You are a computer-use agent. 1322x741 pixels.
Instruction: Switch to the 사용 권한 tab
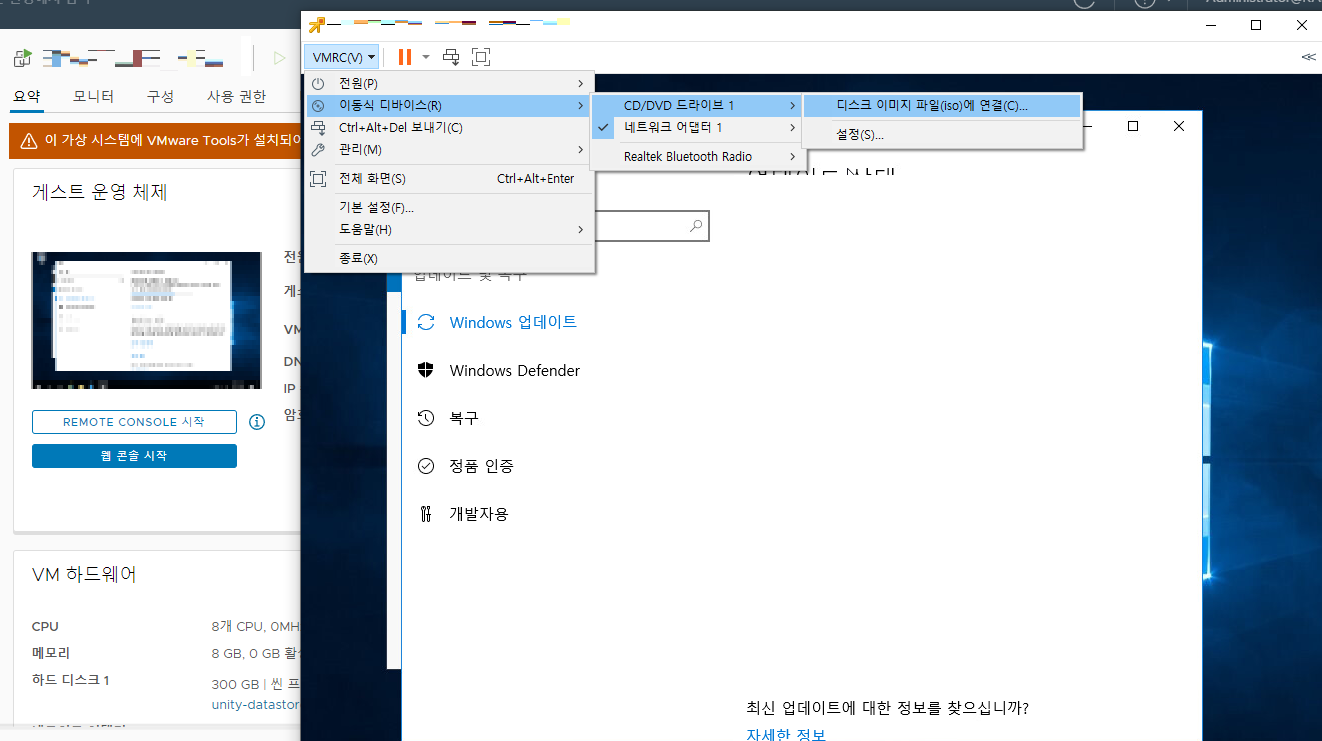(x=236, y=97)
